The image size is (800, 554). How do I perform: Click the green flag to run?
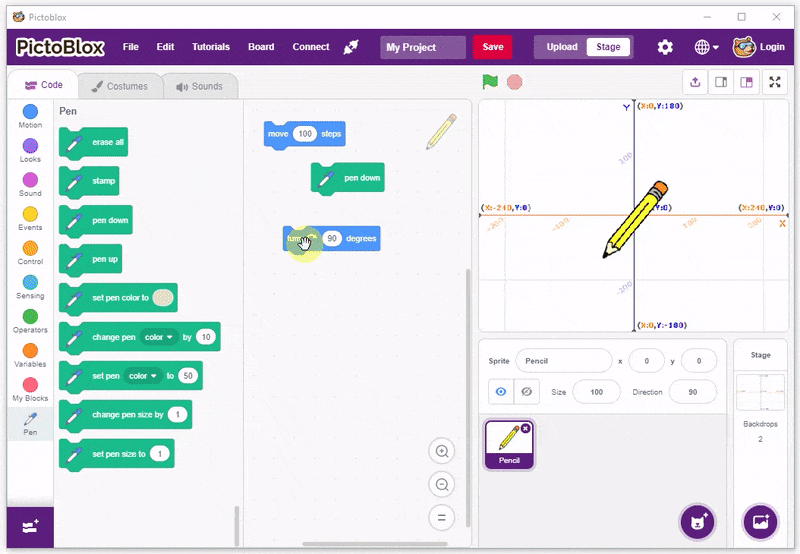coord(490,82)
